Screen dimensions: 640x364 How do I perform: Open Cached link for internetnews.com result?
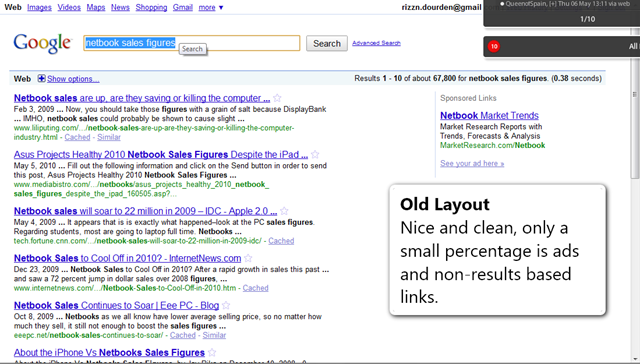pyautogui.click(x=256, y=288)
